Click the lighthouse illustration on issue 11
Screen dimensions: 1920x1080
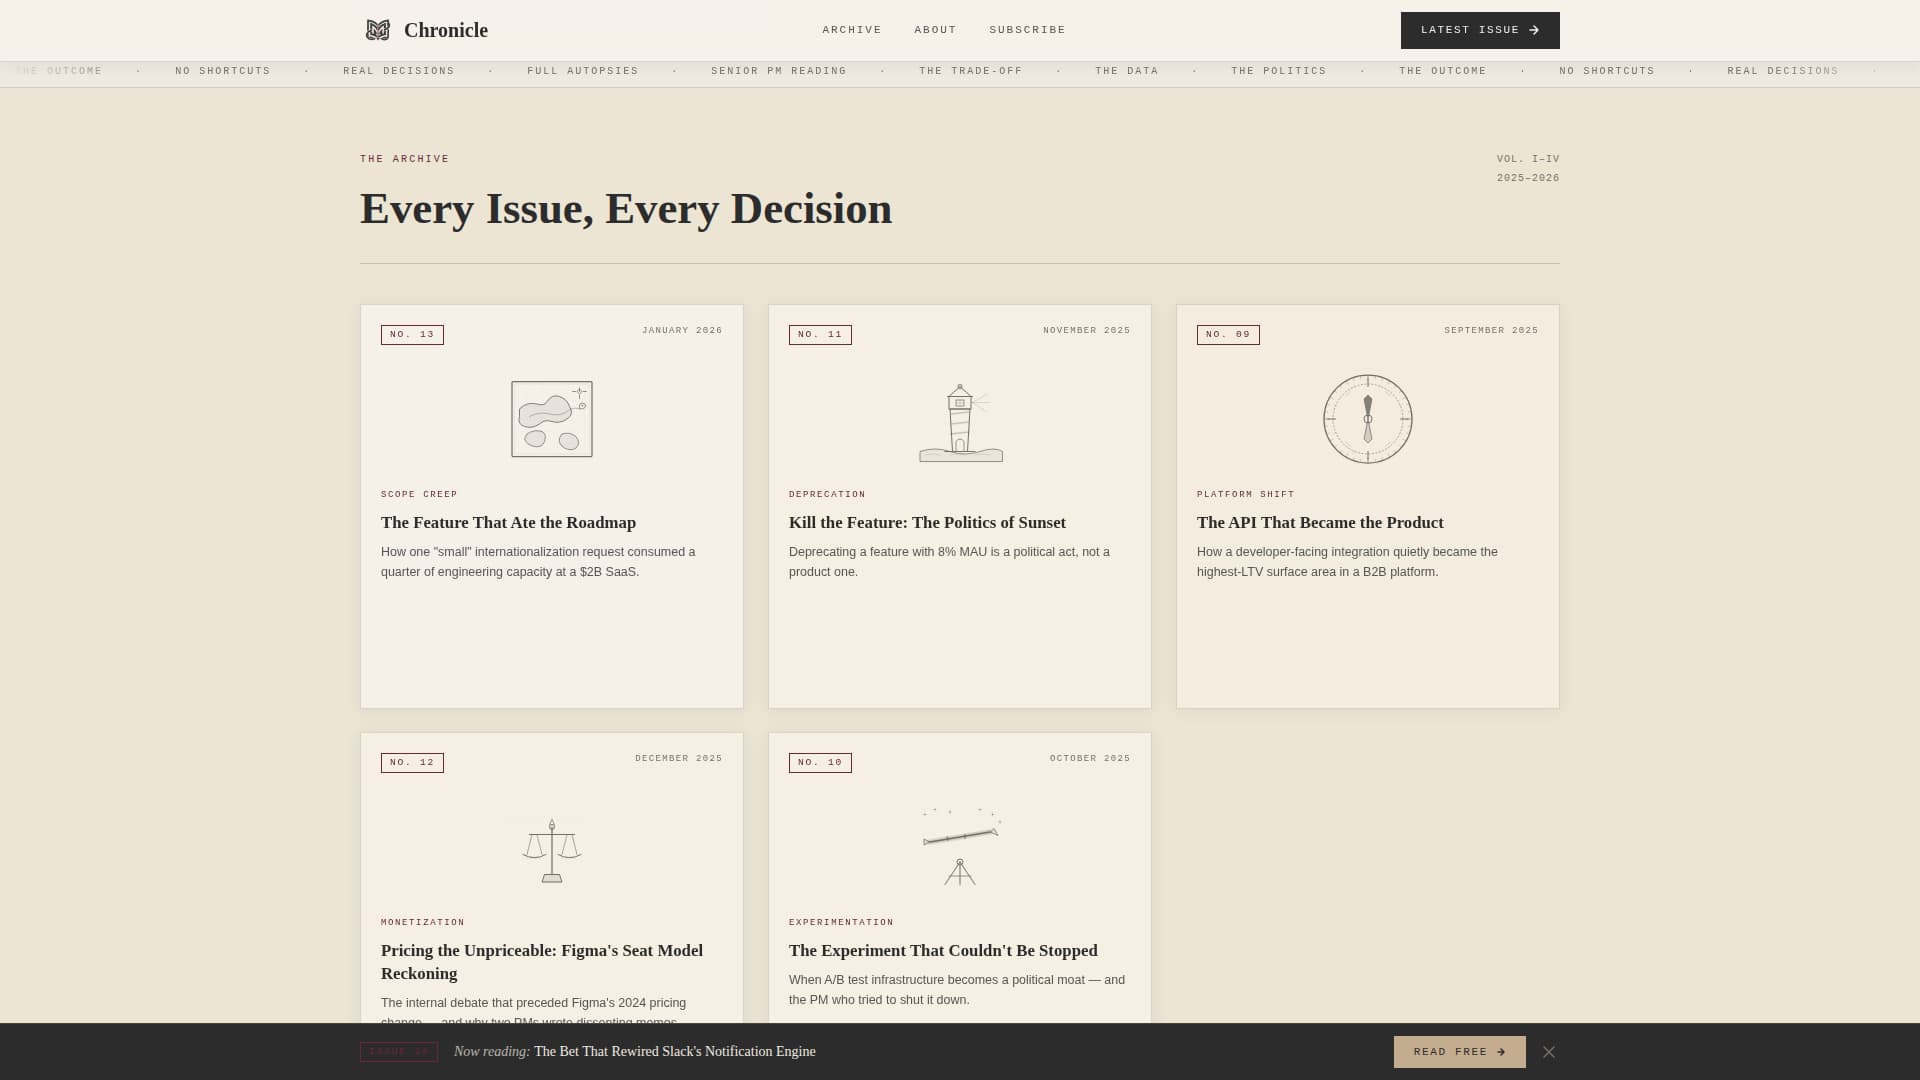point(960,423)
